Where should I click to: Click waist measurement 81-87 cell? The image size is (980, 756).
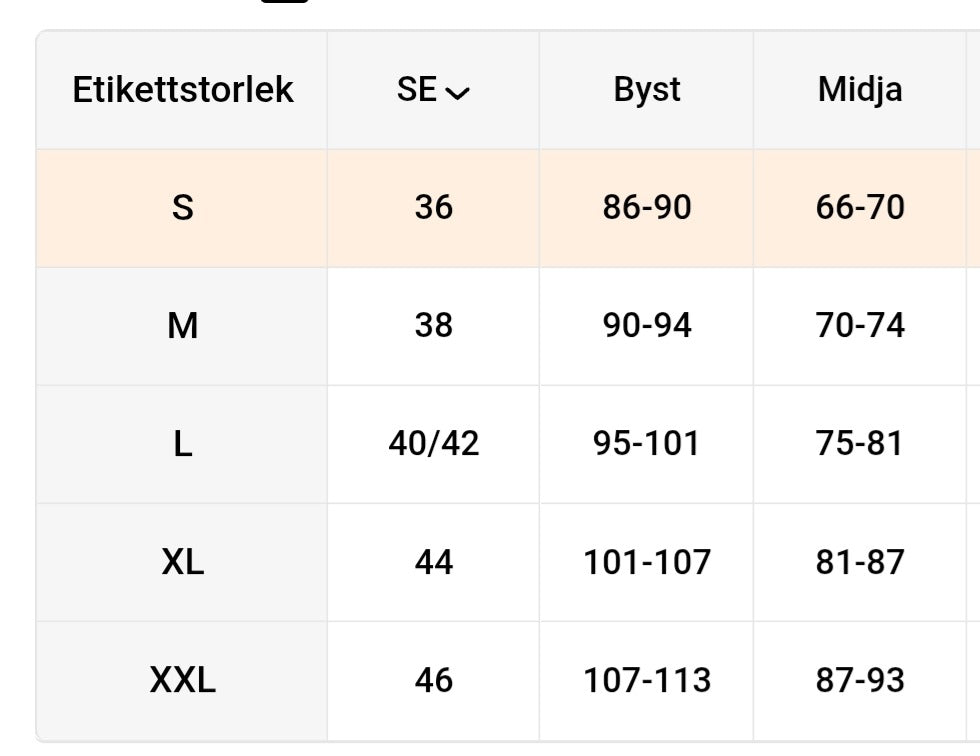pos(860,562)
